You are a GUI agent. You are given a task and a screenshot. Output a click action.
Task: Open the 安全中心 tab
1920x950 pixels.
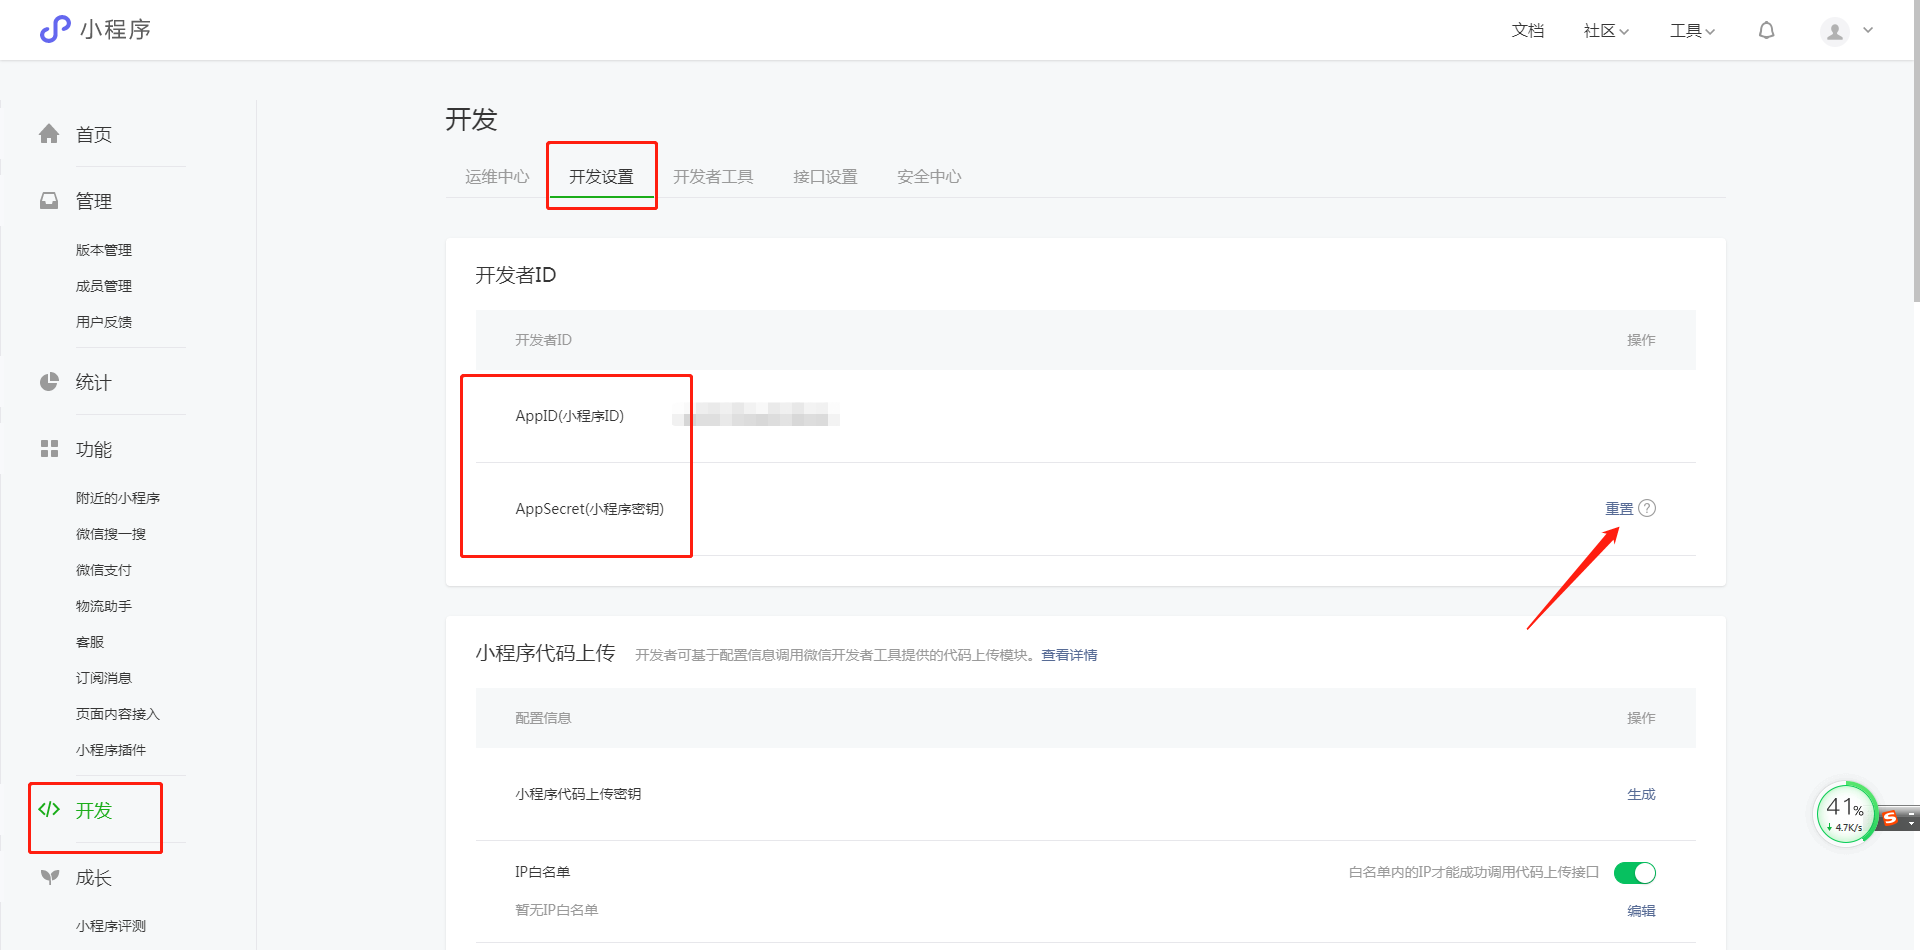tap(929, 176)
